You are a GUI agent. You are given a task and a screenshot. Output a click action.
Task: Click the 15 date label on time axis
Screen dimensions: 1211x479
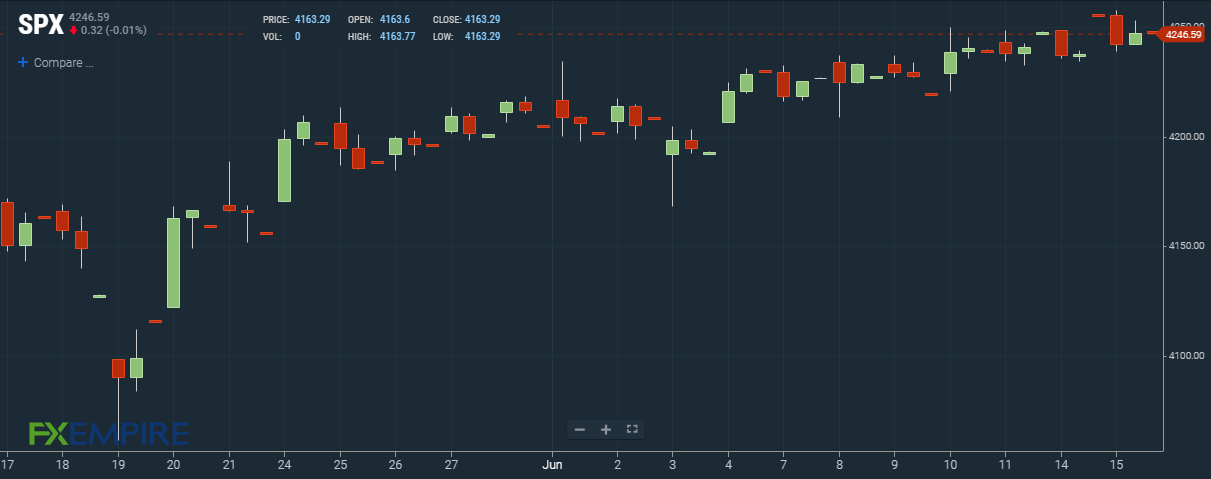coord(1116,465)
